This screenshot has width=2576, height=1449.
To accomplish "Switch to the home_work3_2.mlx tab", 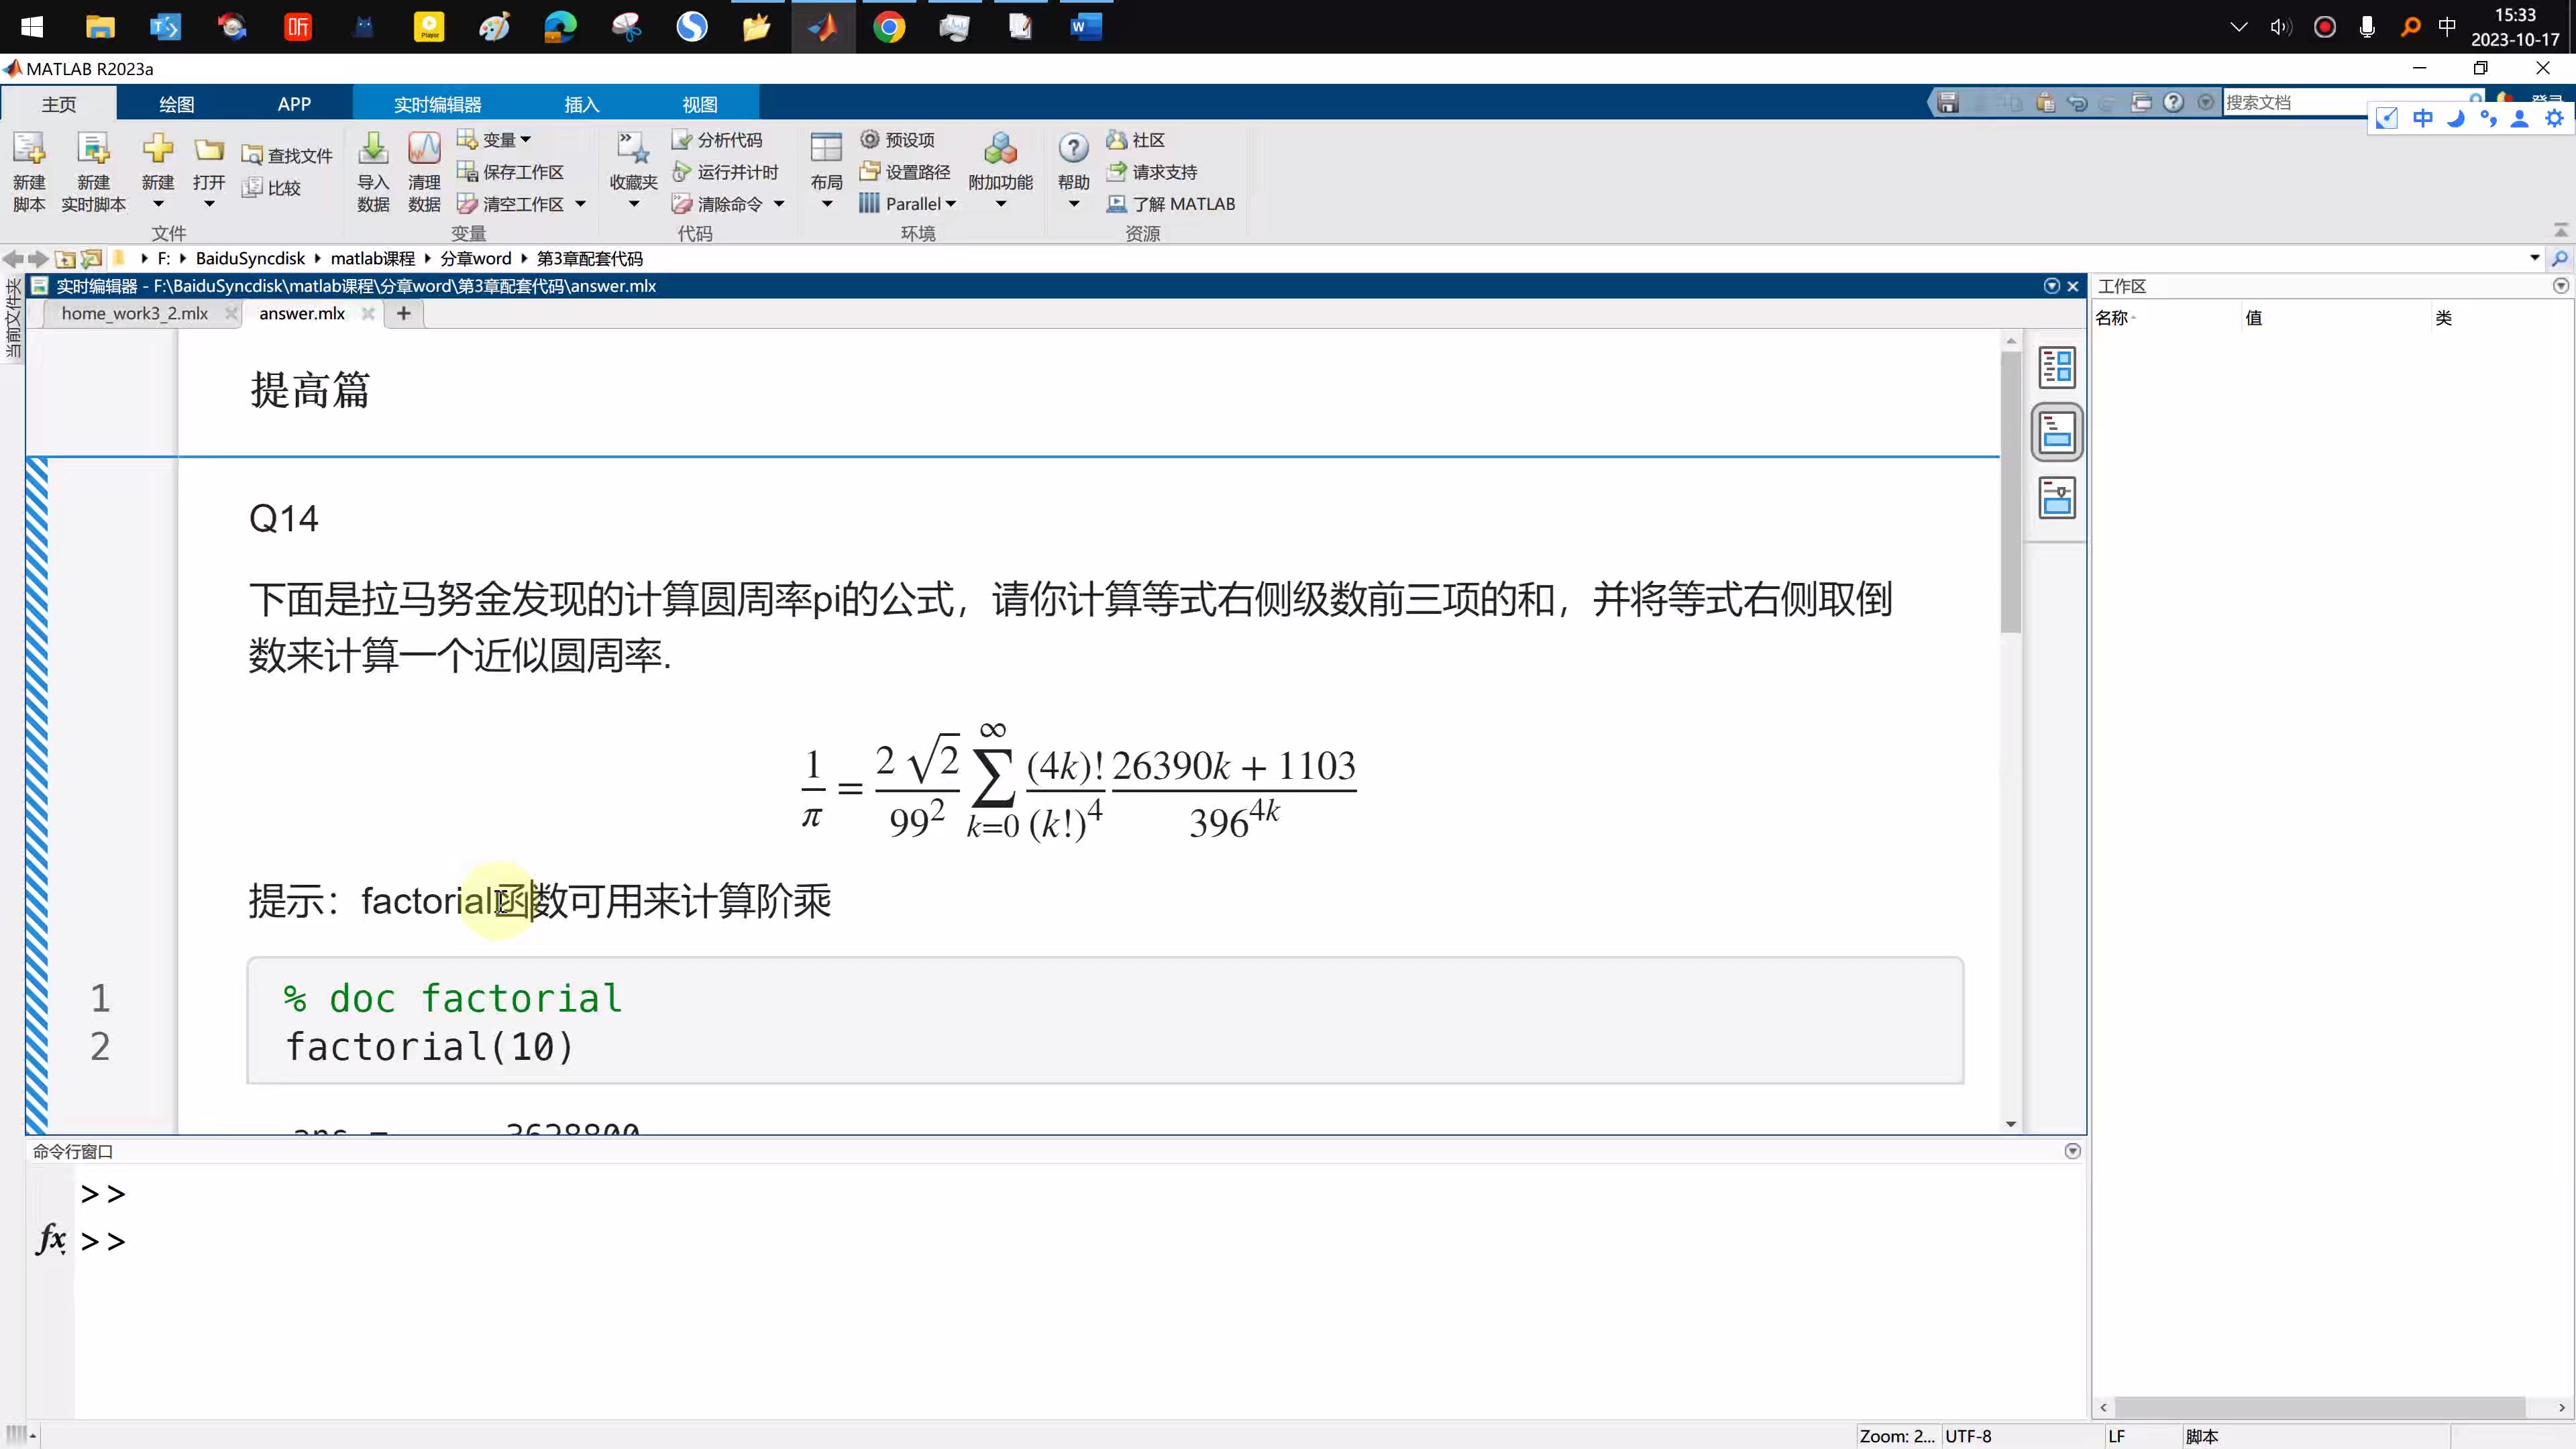I will pyautogui.click(x=135, y=313).
